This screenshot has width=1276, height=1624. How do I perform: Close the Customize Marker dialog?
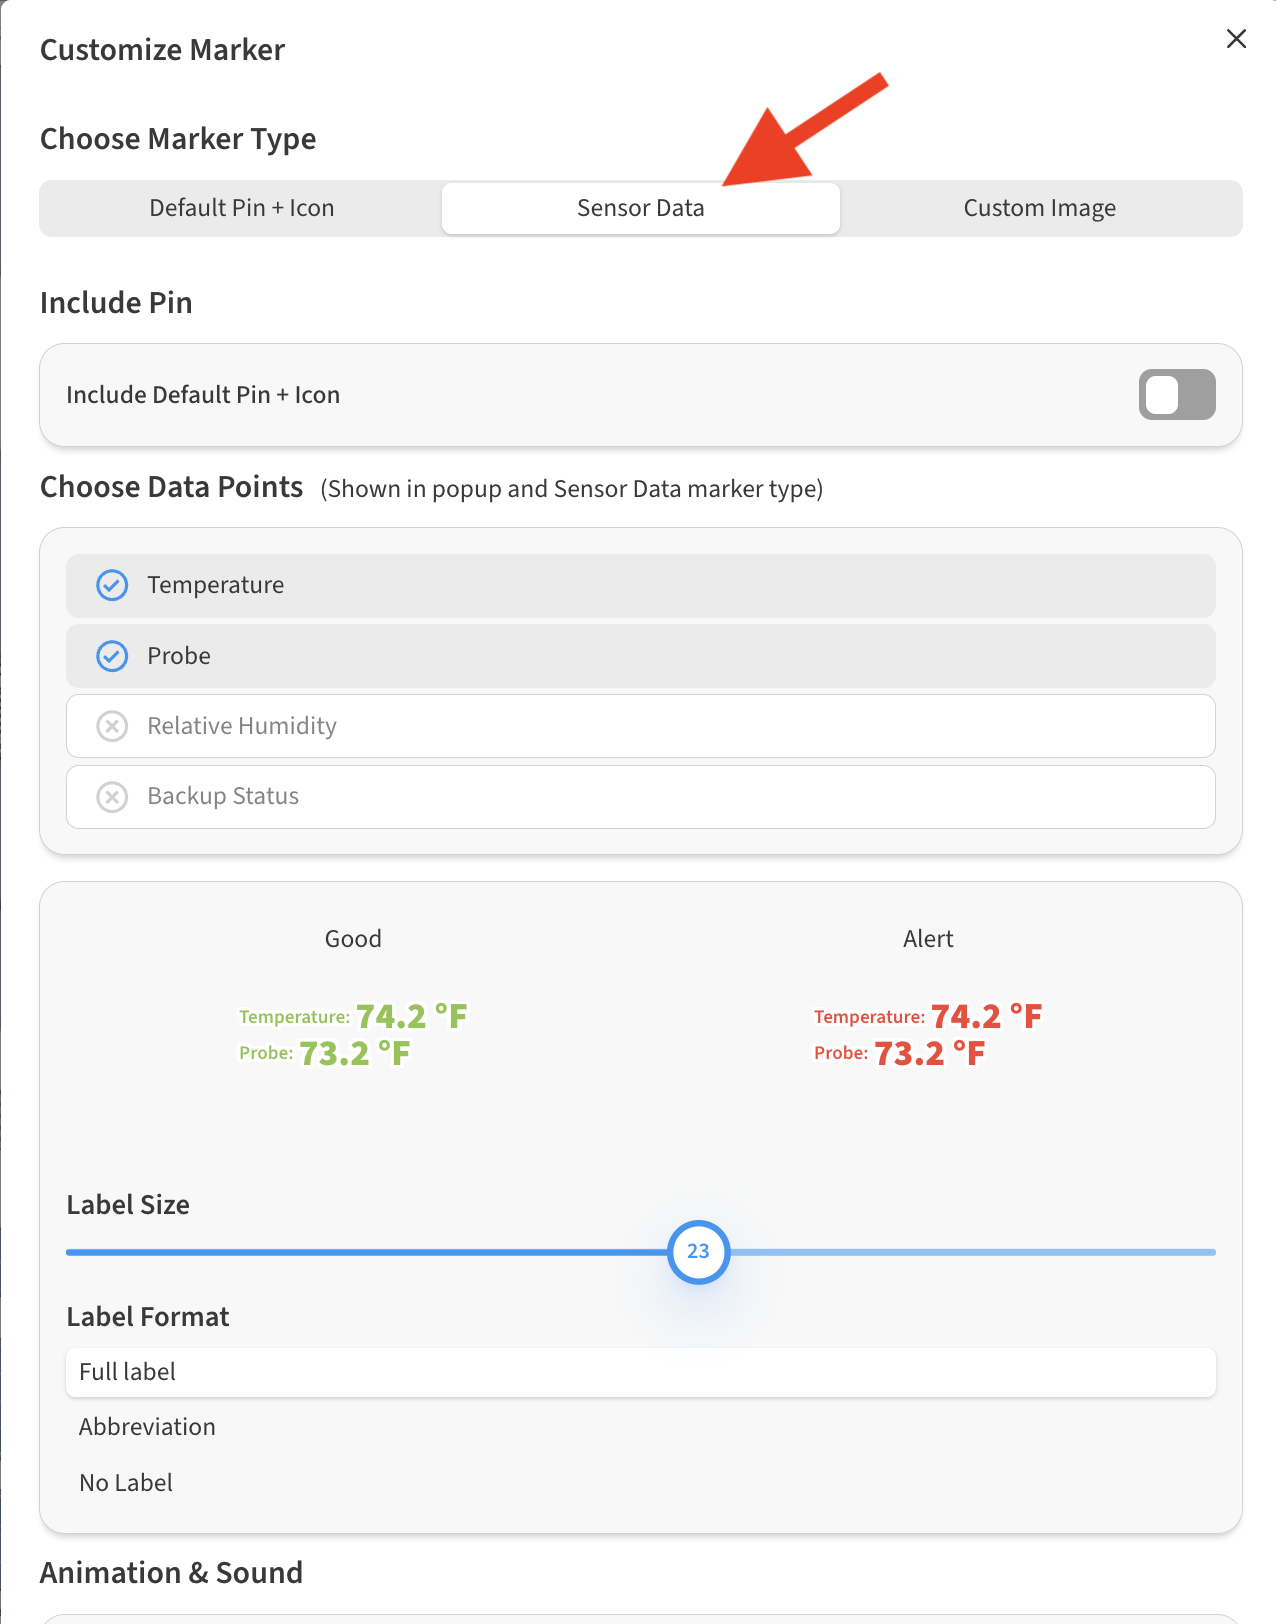coord(1236,39)
